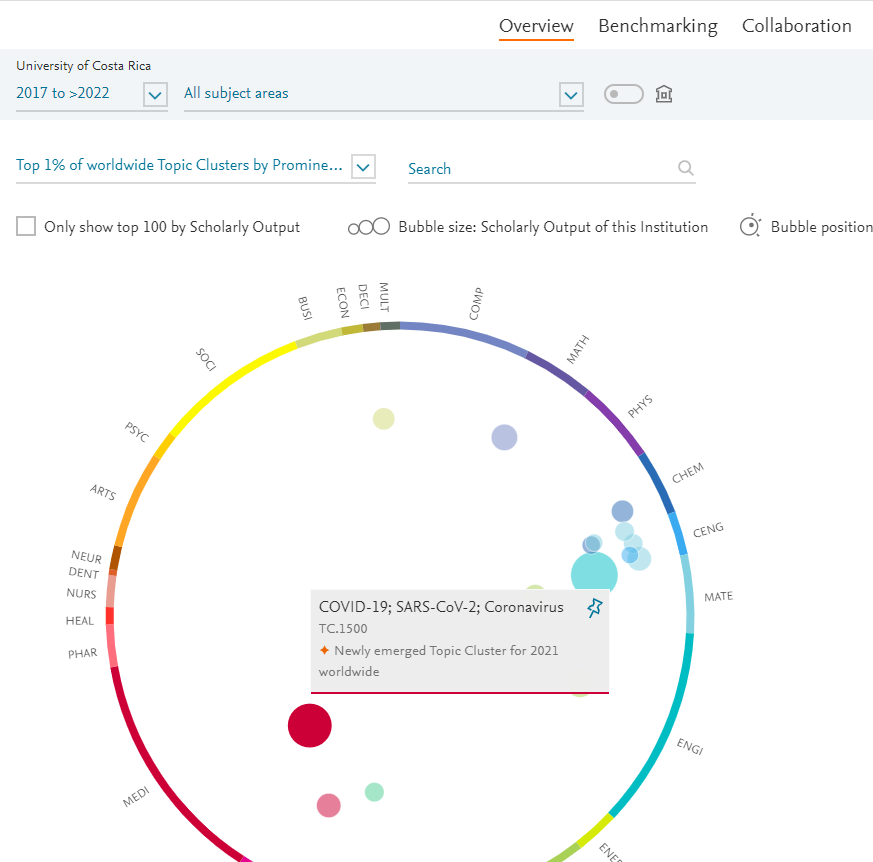The image size is (873, 862).
Task: Click the ECON subject label
Action: click(342, 302)
